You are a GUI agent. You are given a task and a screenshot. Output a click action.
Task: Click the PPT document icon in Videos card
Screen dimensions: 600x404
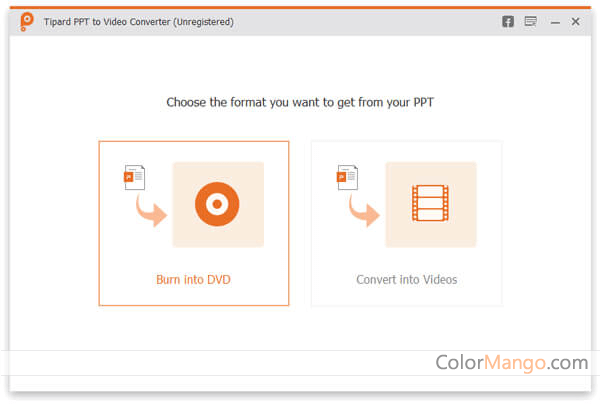tap(347, 177)
